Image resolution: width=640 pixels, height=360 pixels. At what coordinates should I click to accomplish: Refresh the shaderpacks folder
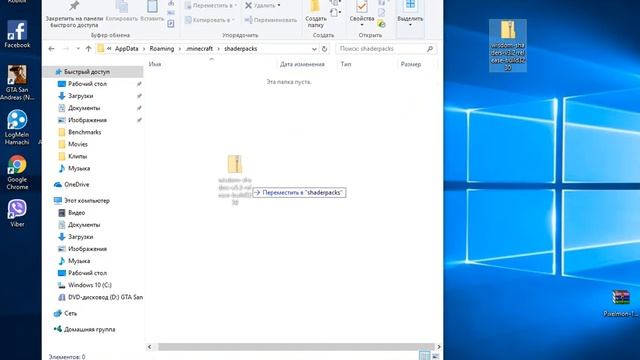click(x=324, y=49)
